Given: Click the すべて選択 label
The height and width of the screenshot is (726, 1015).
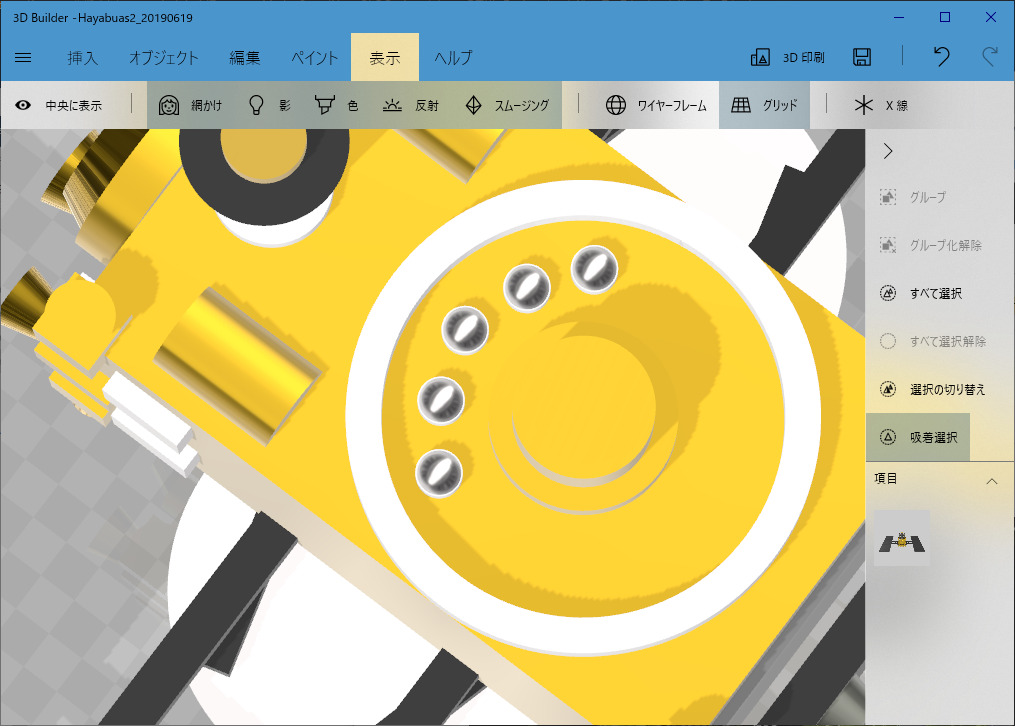Looking at the screenshot, I should tap(936, 294).
